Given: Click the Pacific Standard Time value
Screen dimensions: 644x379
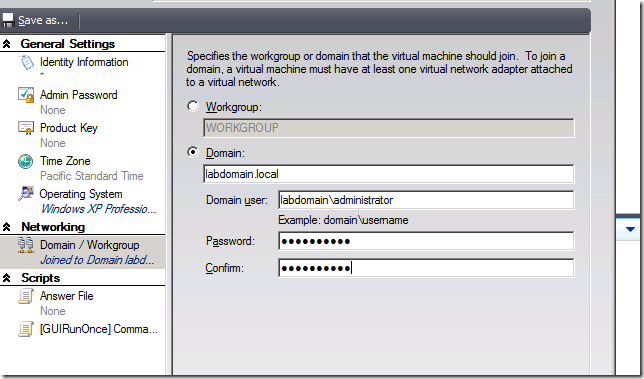Looking at the screenshot, I should pos(92,176).
